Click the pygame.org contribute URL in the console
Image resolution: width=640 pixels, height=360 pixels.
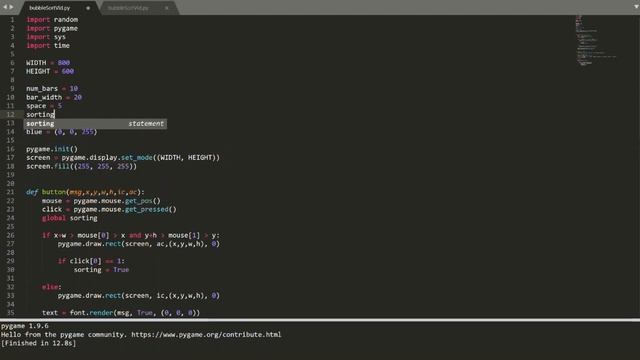[206, 335]
